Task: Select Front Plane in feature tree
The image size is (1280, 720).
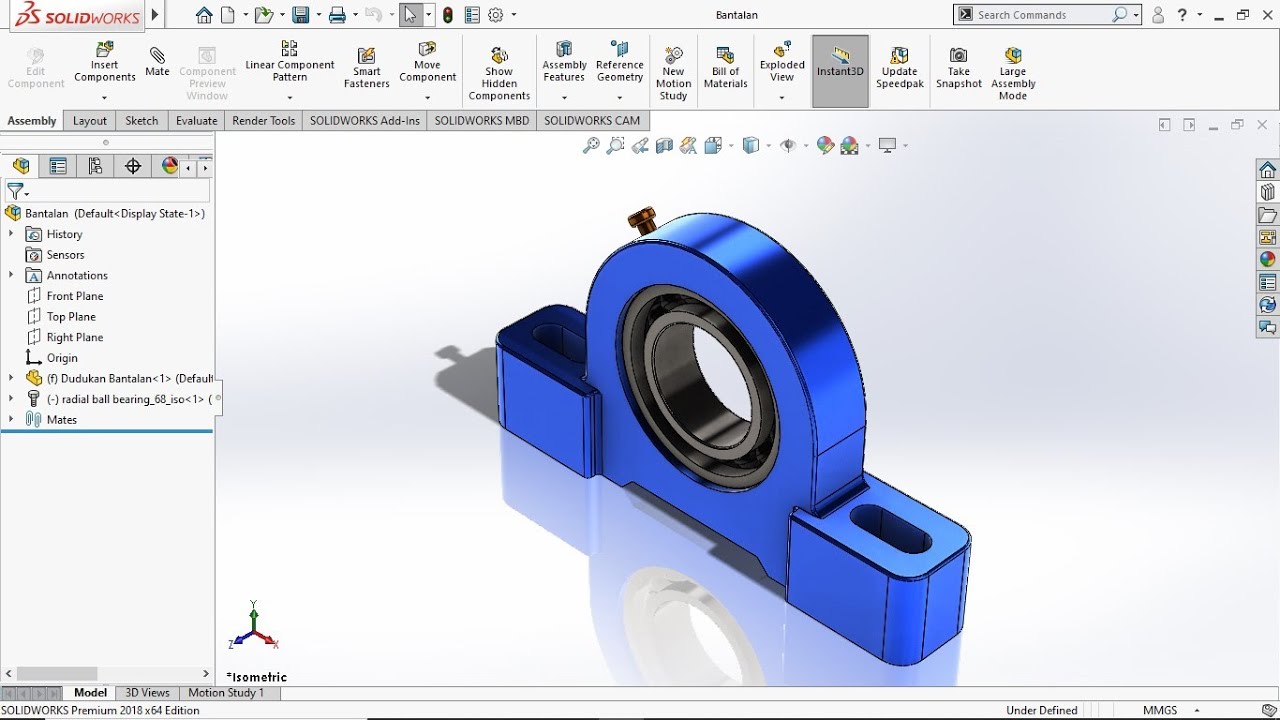Action: pyautogui.click(x=75, y=296)
